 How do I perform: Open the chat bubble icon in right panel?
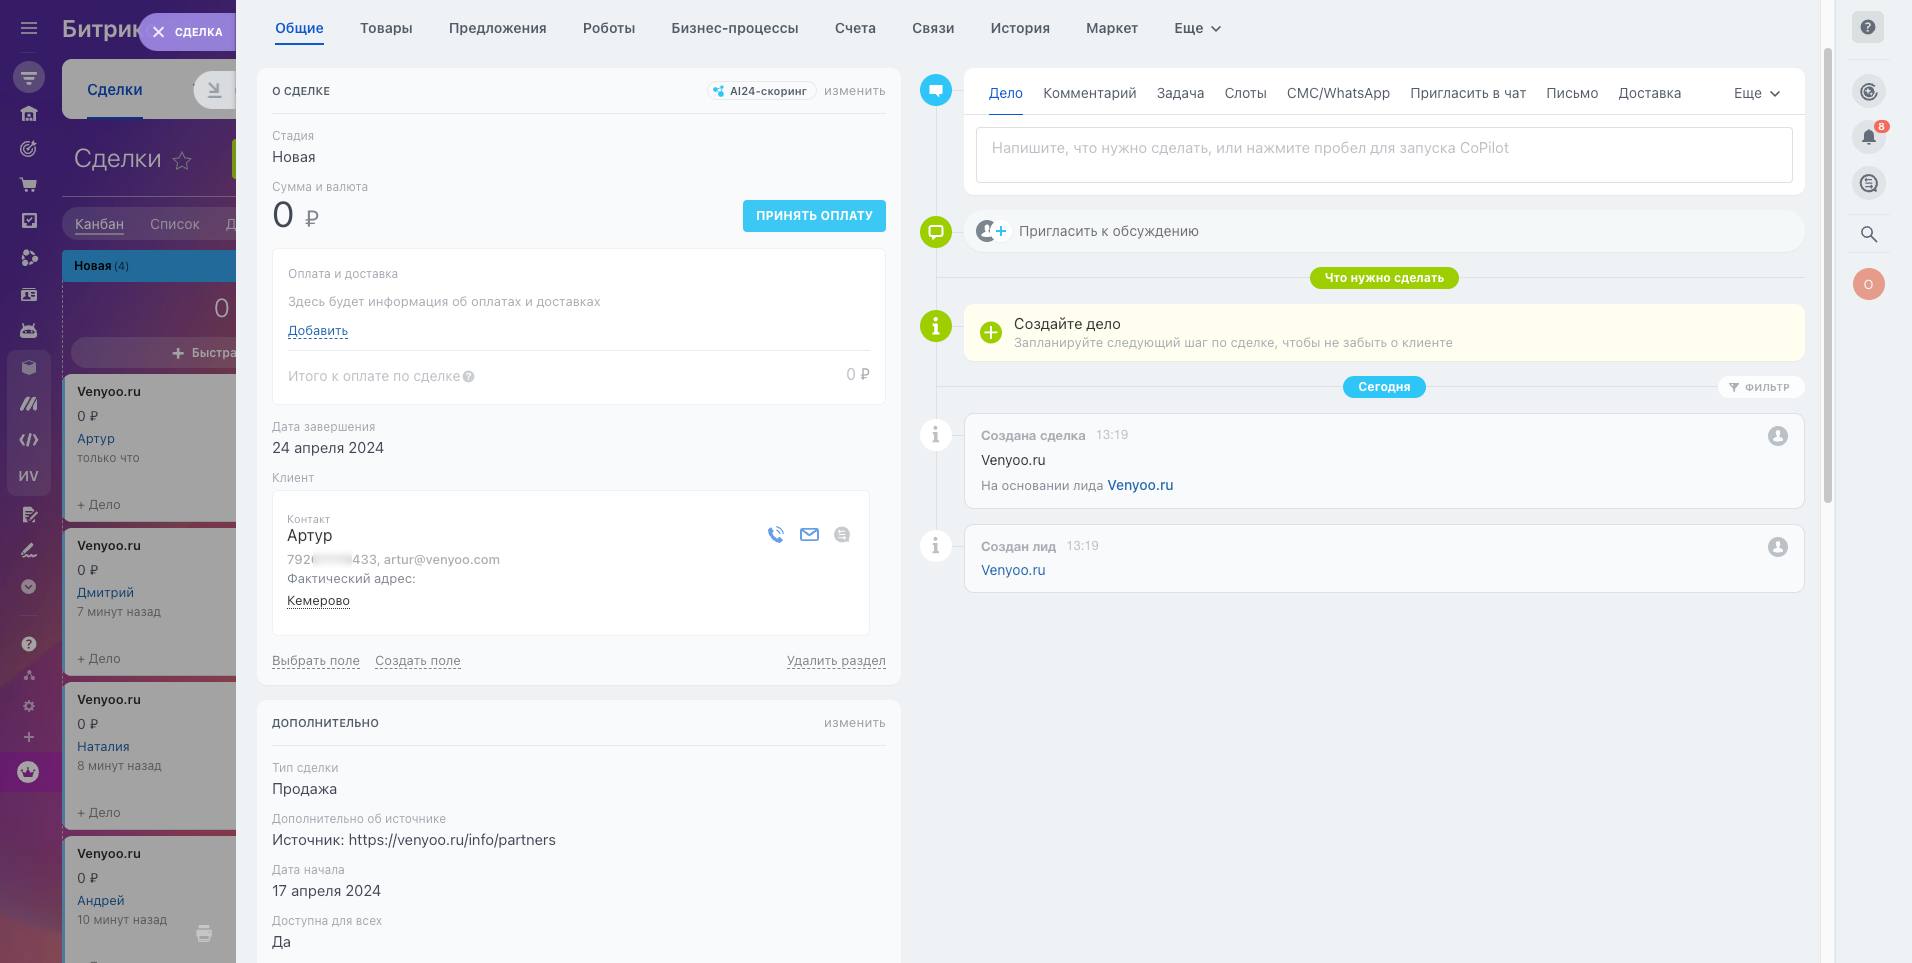pos(1868,183)
